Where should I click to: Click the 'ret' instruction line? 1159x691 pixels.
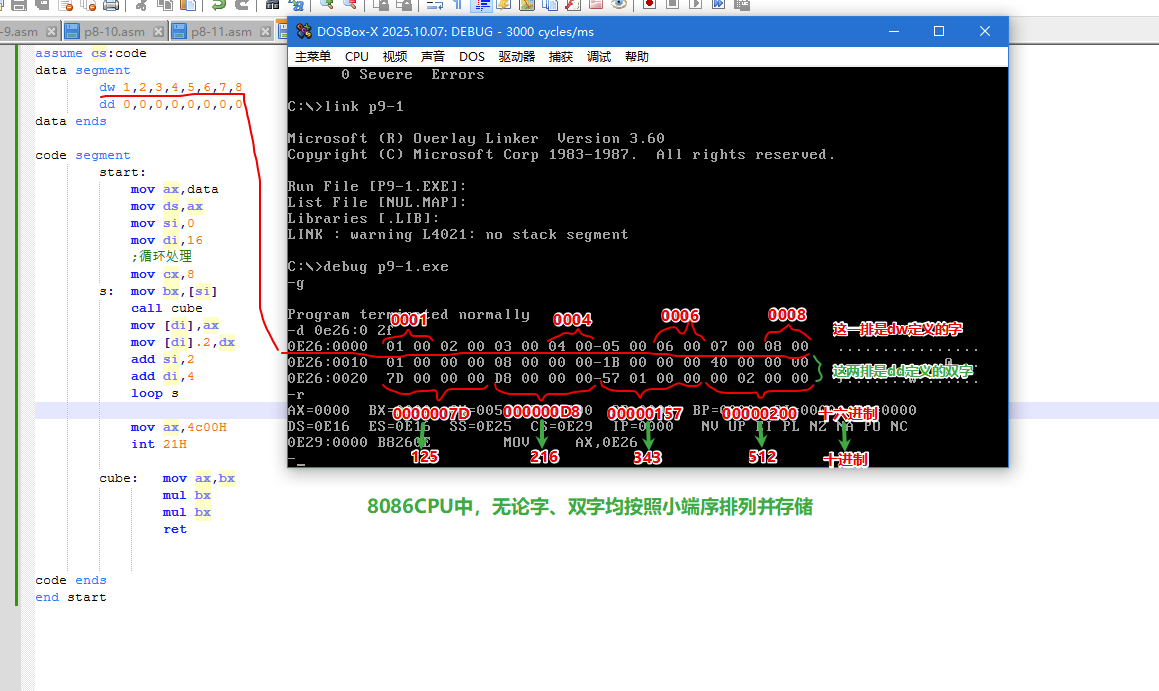click(x=175, y=529)
